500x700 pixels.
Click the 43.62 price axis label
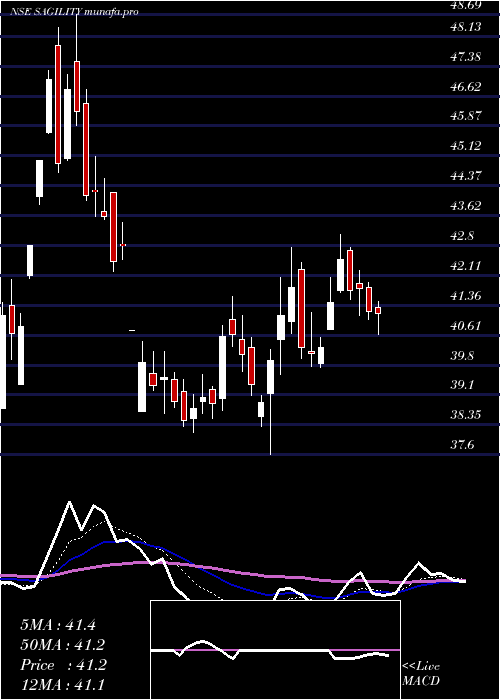pos(466,206)
